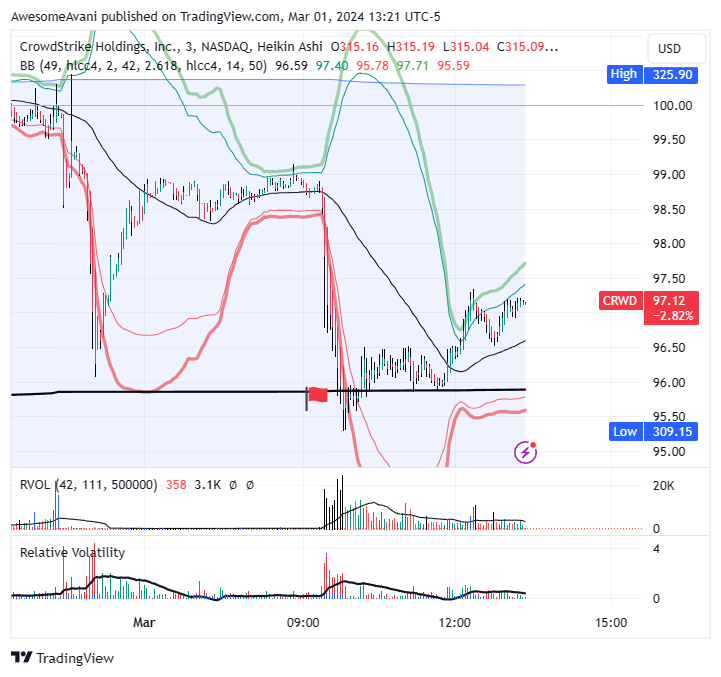Click the Heikin Ashi chart type text
721x677 pixels.
coord(290,47)
